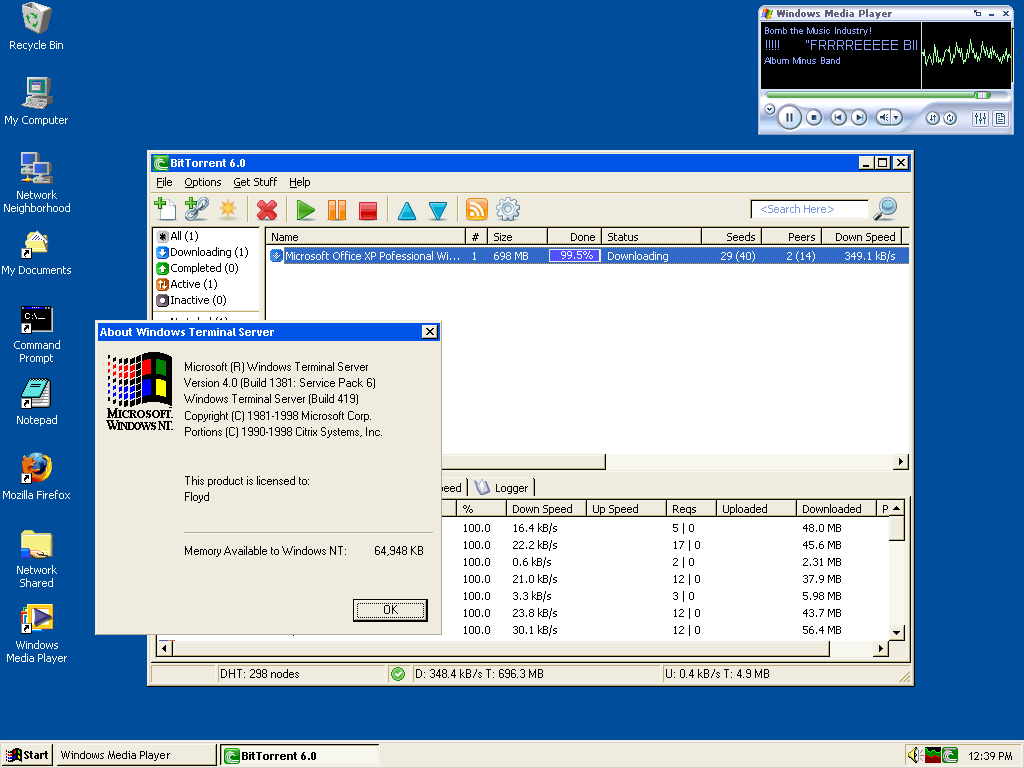The height and width of the screenshot is (768, 1024).
Task: Pause playback in Windows Media Player
Action: 789,117
